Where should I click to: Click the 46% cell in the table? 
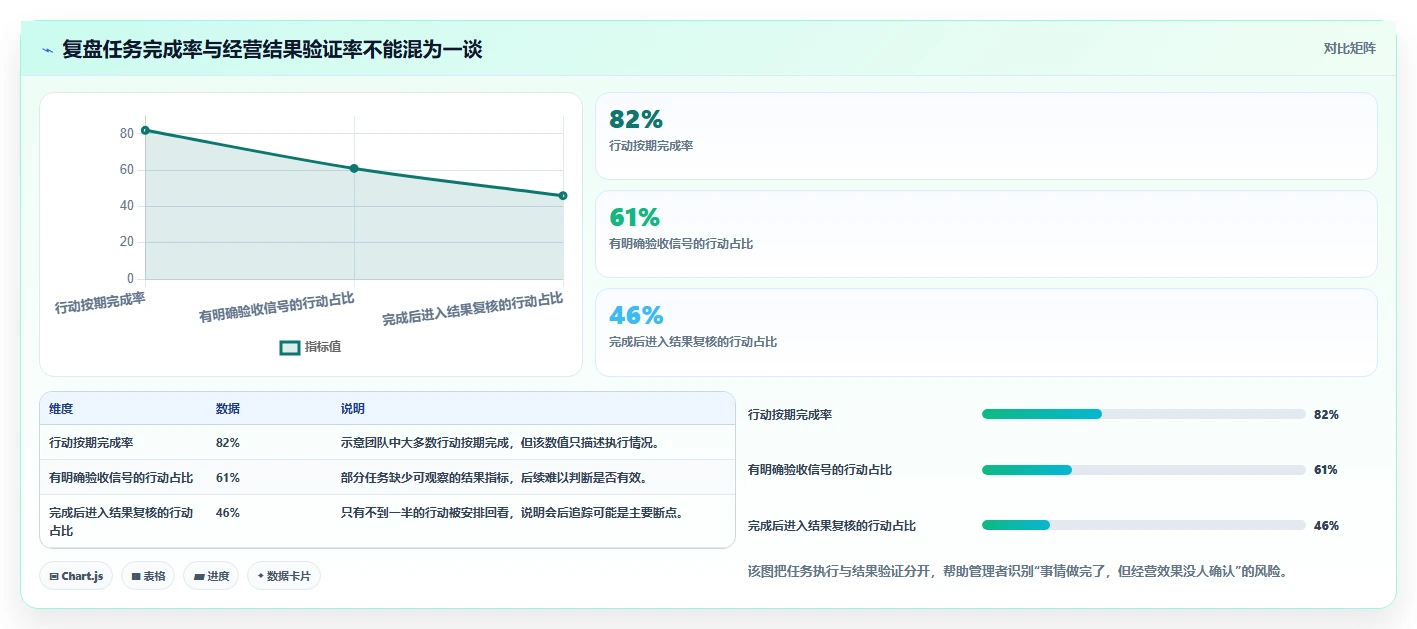coord(228,512)
